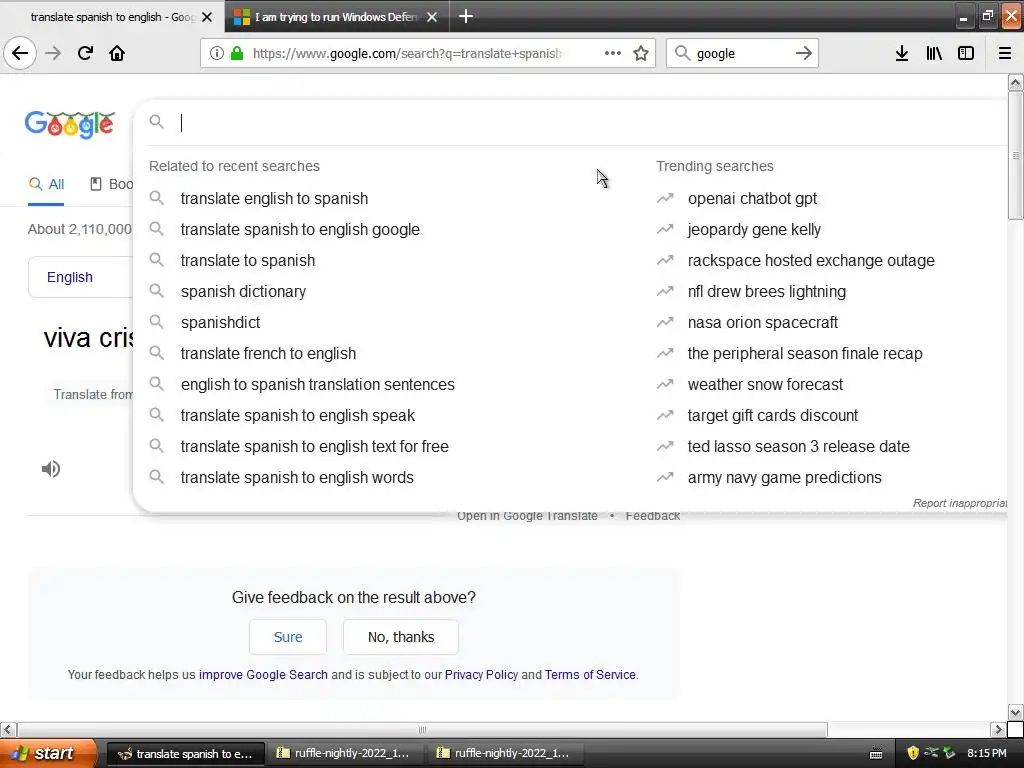
Task: Close the translate spanish to english tab
Action: (x=207, y=17)
